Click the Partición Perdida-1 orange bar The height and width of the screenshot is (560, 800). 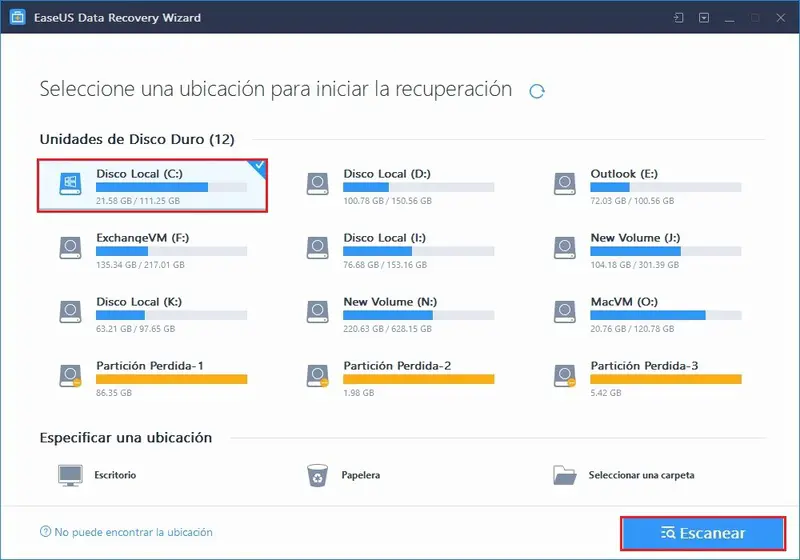[171, 379]
